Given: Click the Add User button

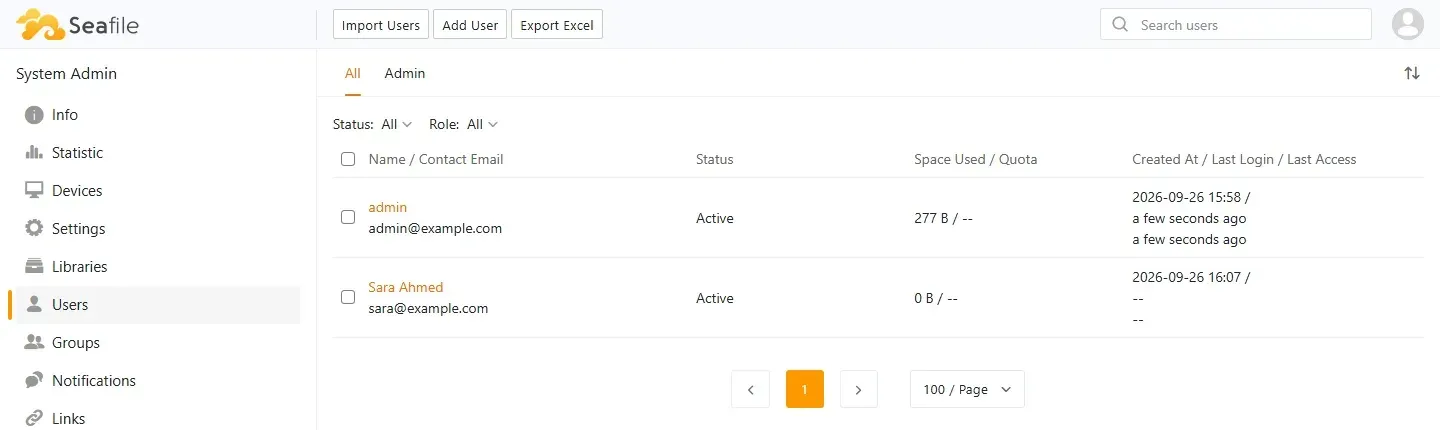Looking at the screenshot, I should 470,25.
